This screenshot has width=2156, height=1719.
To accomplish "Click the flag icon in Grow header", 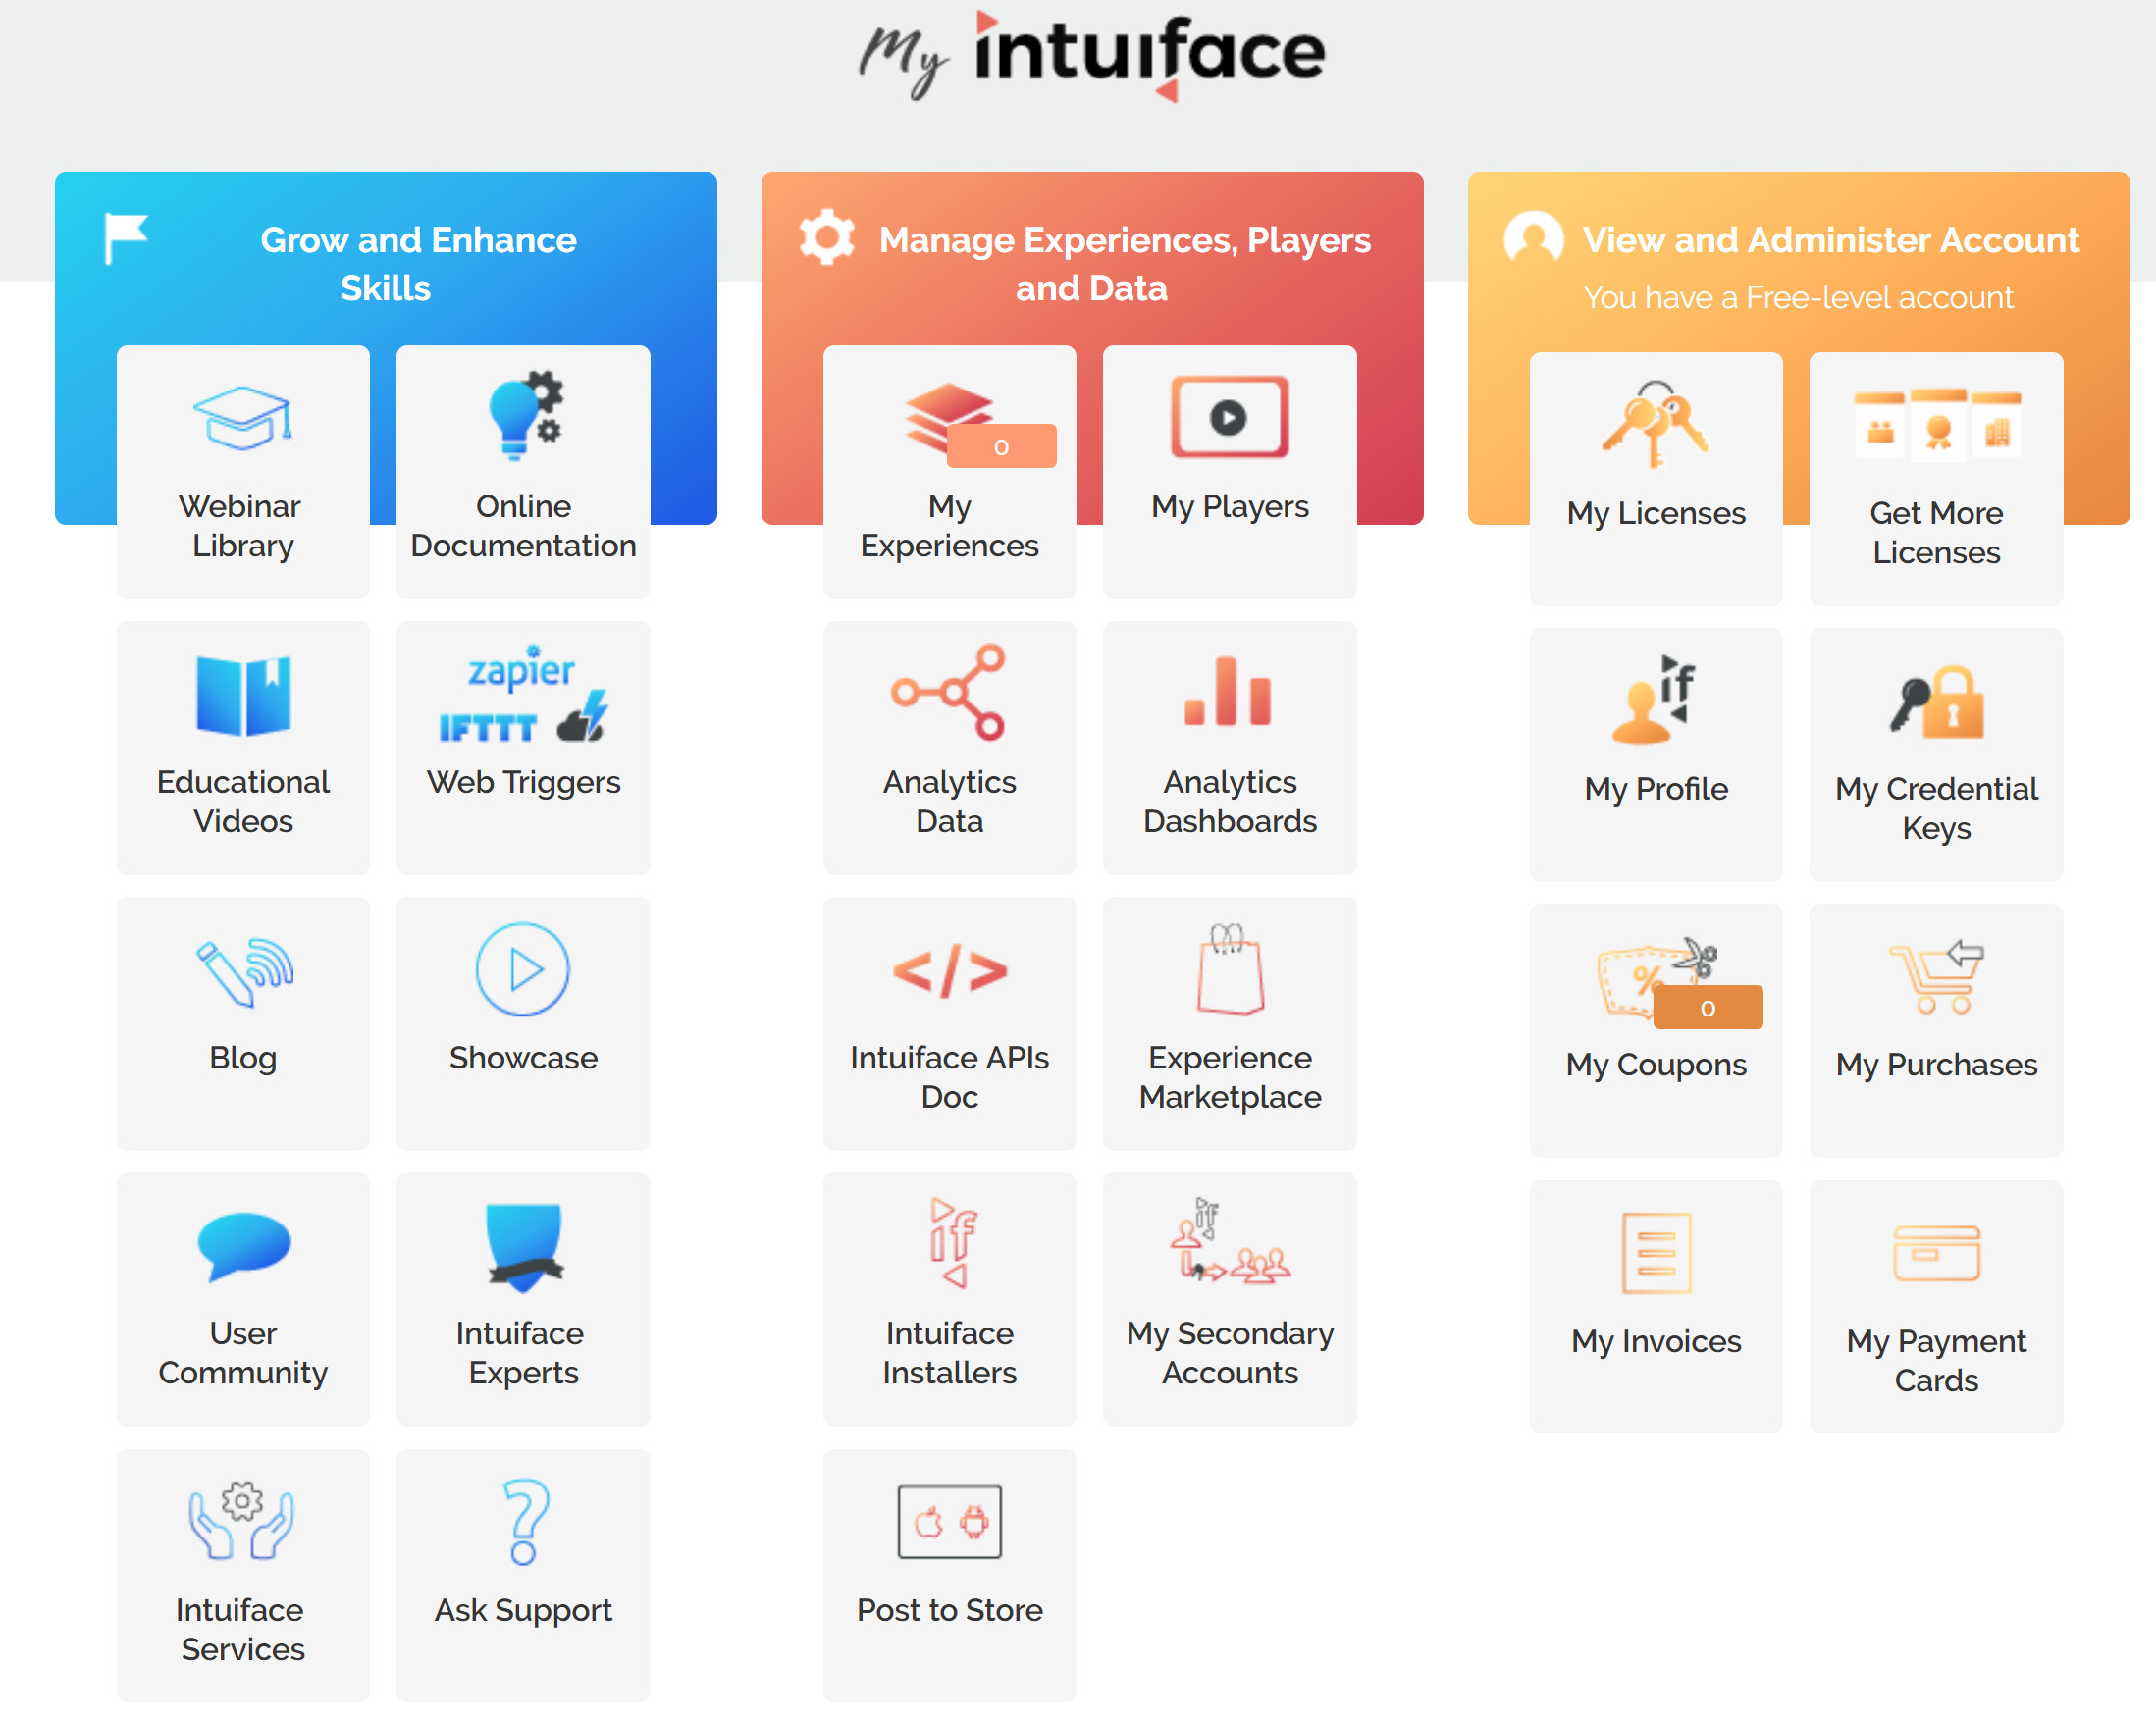I will (x=126, y=238).
